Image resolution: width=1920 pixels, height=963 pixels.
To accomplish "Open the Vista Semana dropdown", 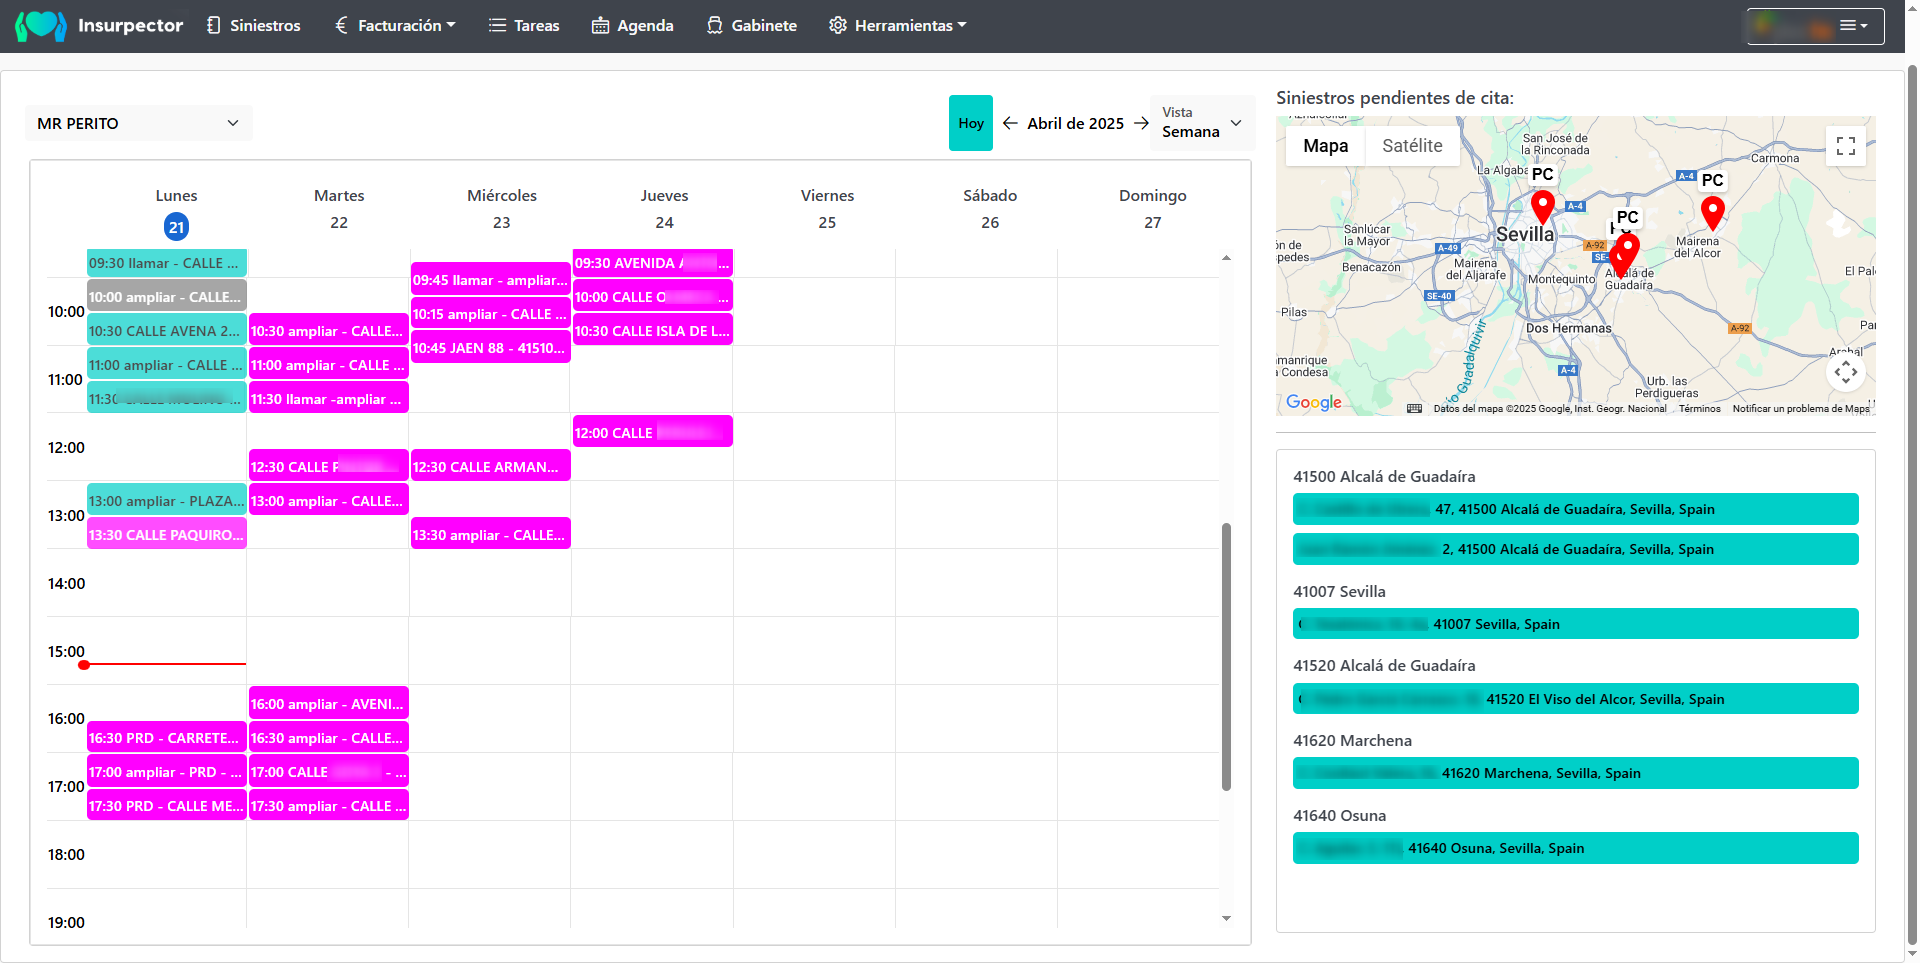I will pyautogui.click(x=1202, y=123).
